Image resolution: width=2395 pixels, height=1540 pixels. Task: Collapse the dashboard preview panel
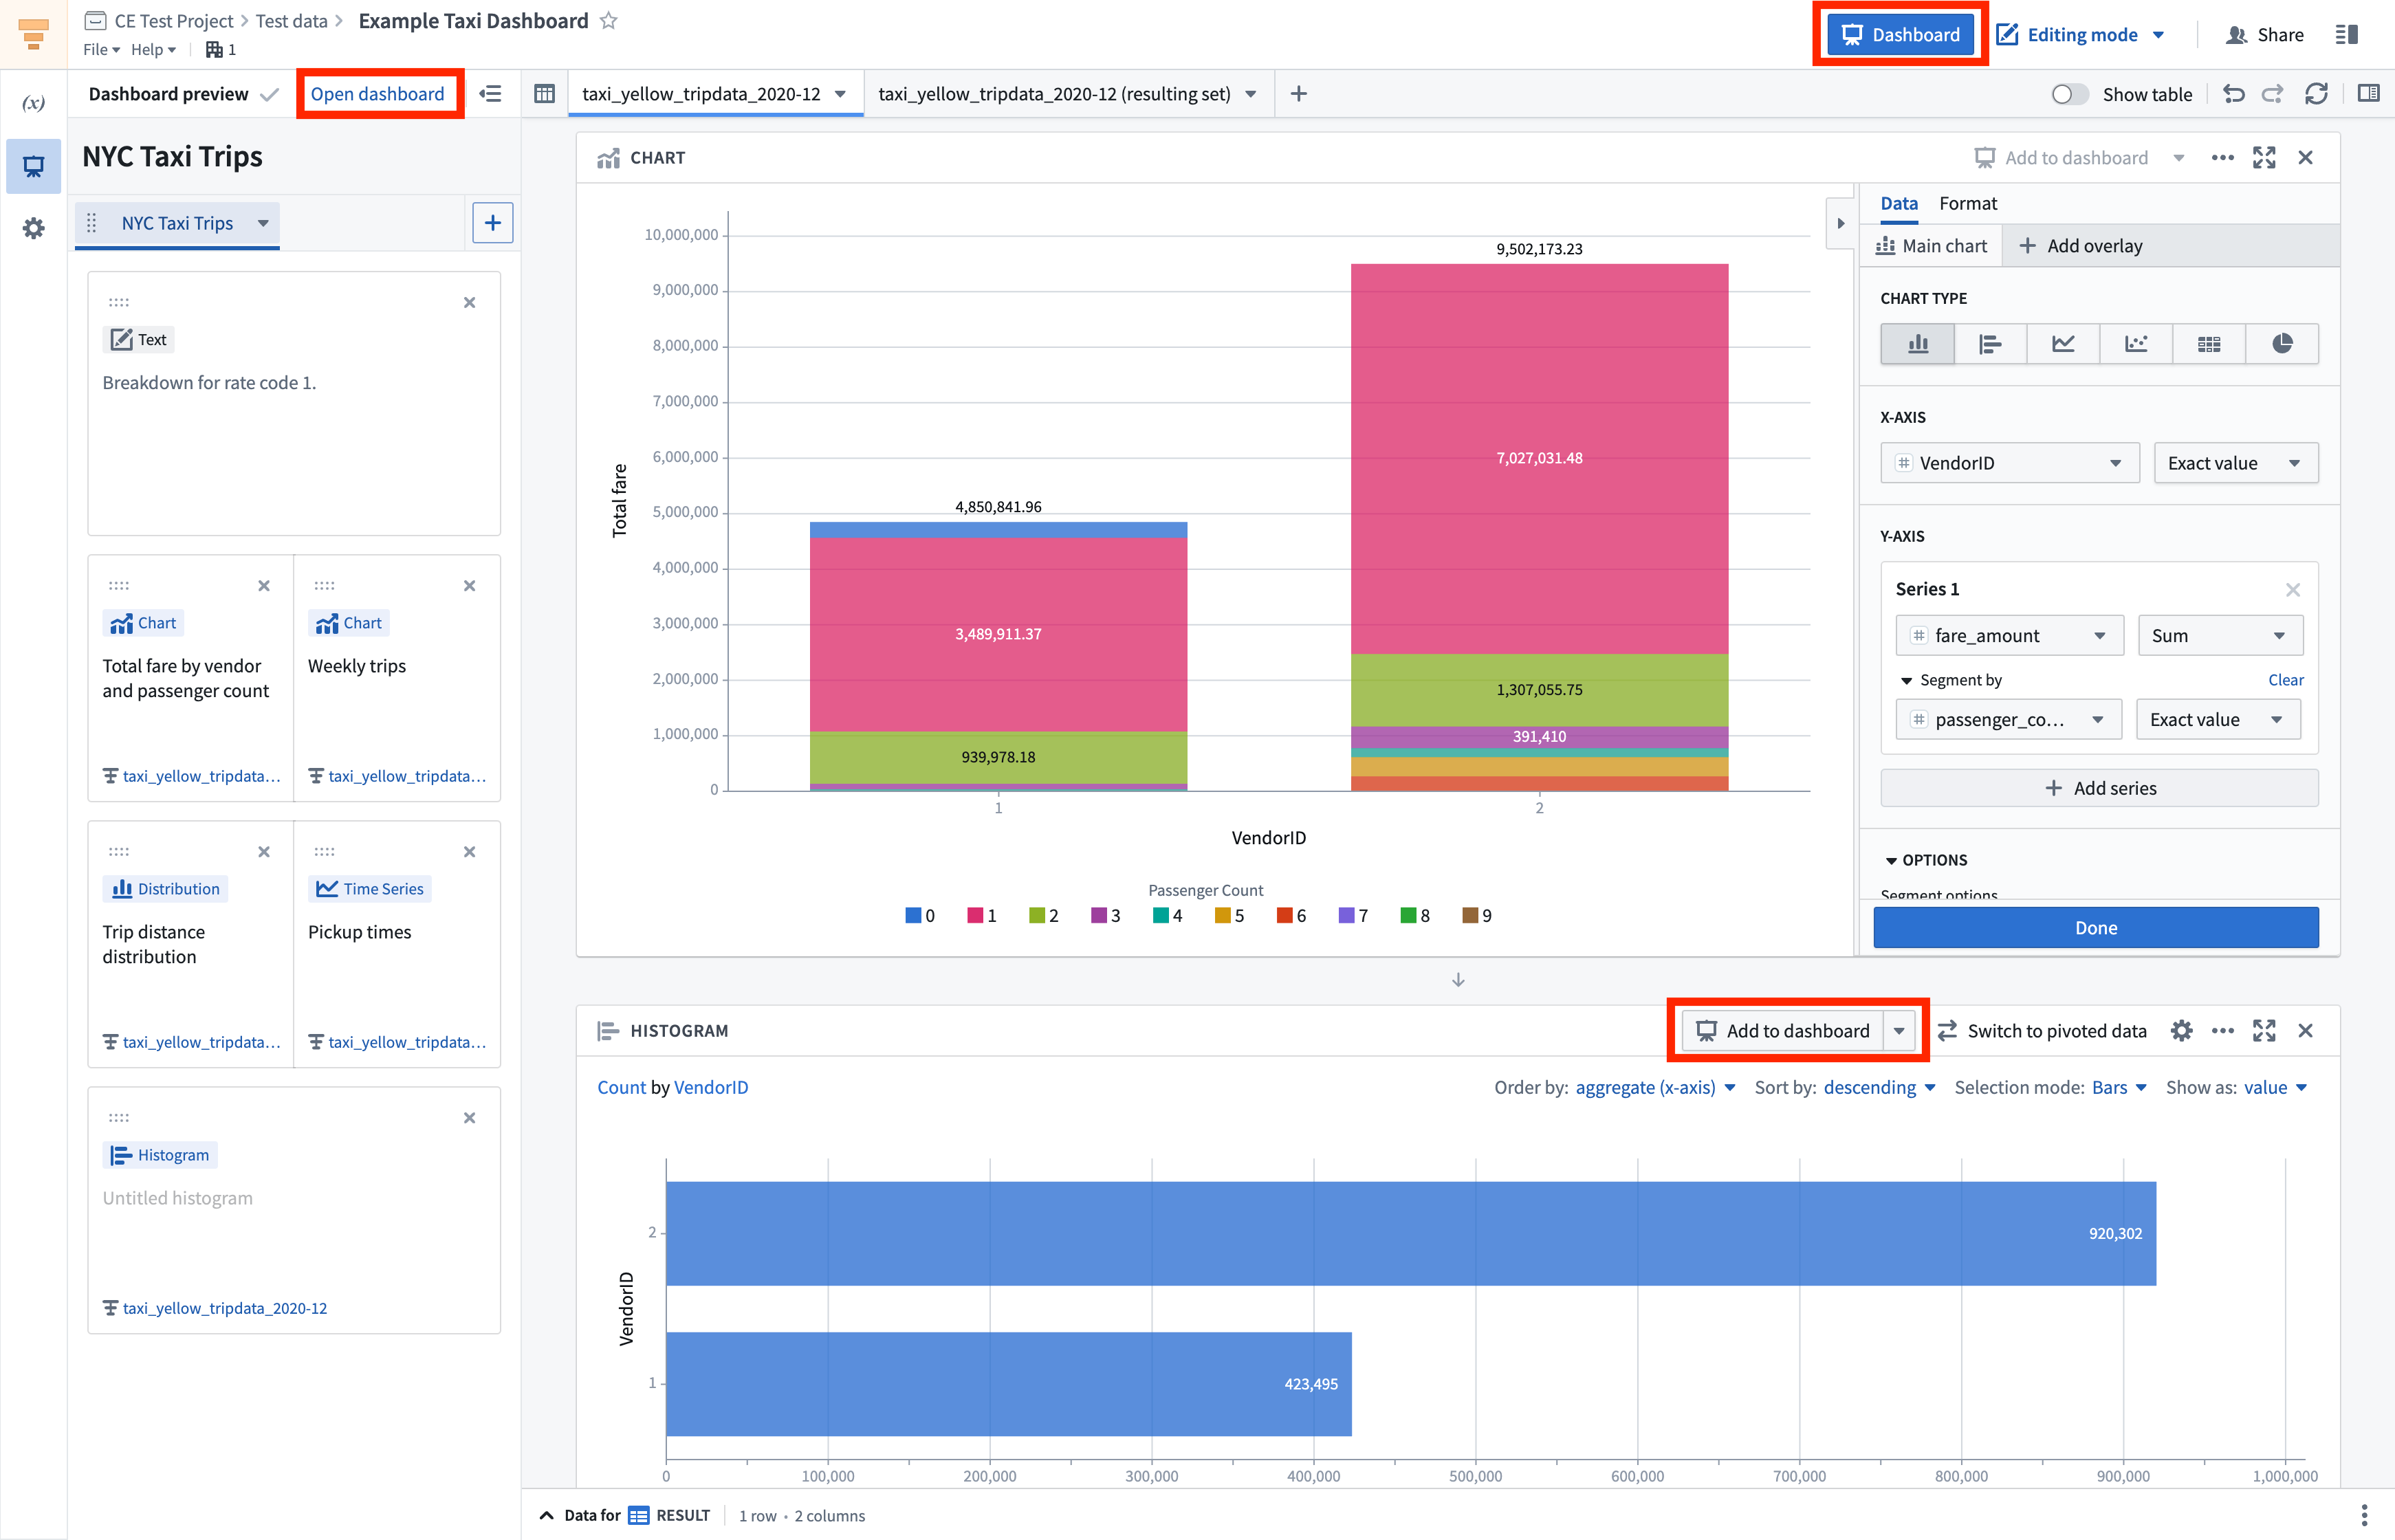pyautogui.click(x=490, y=94)
